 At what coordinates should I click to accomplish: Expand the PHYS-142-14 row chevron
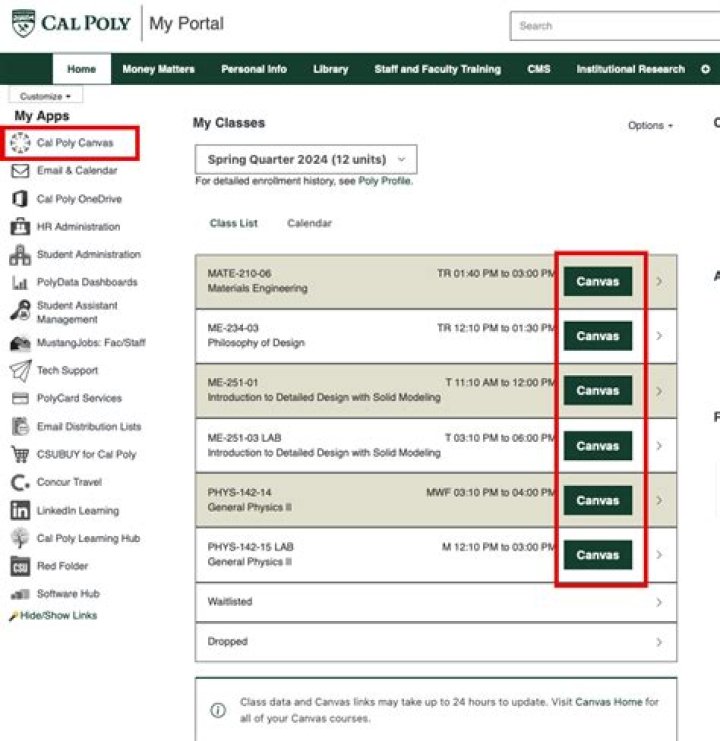click(660, 500)
